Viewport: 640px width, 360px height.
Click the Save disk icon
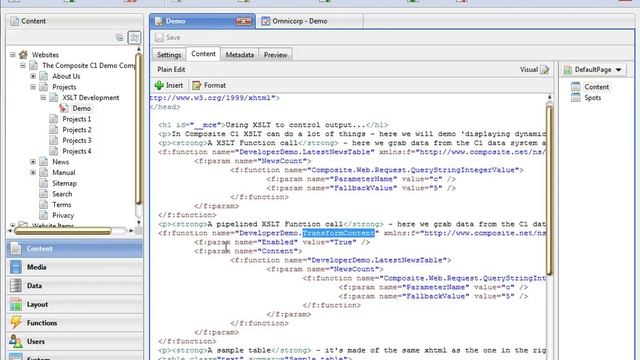tap(160, 38)
